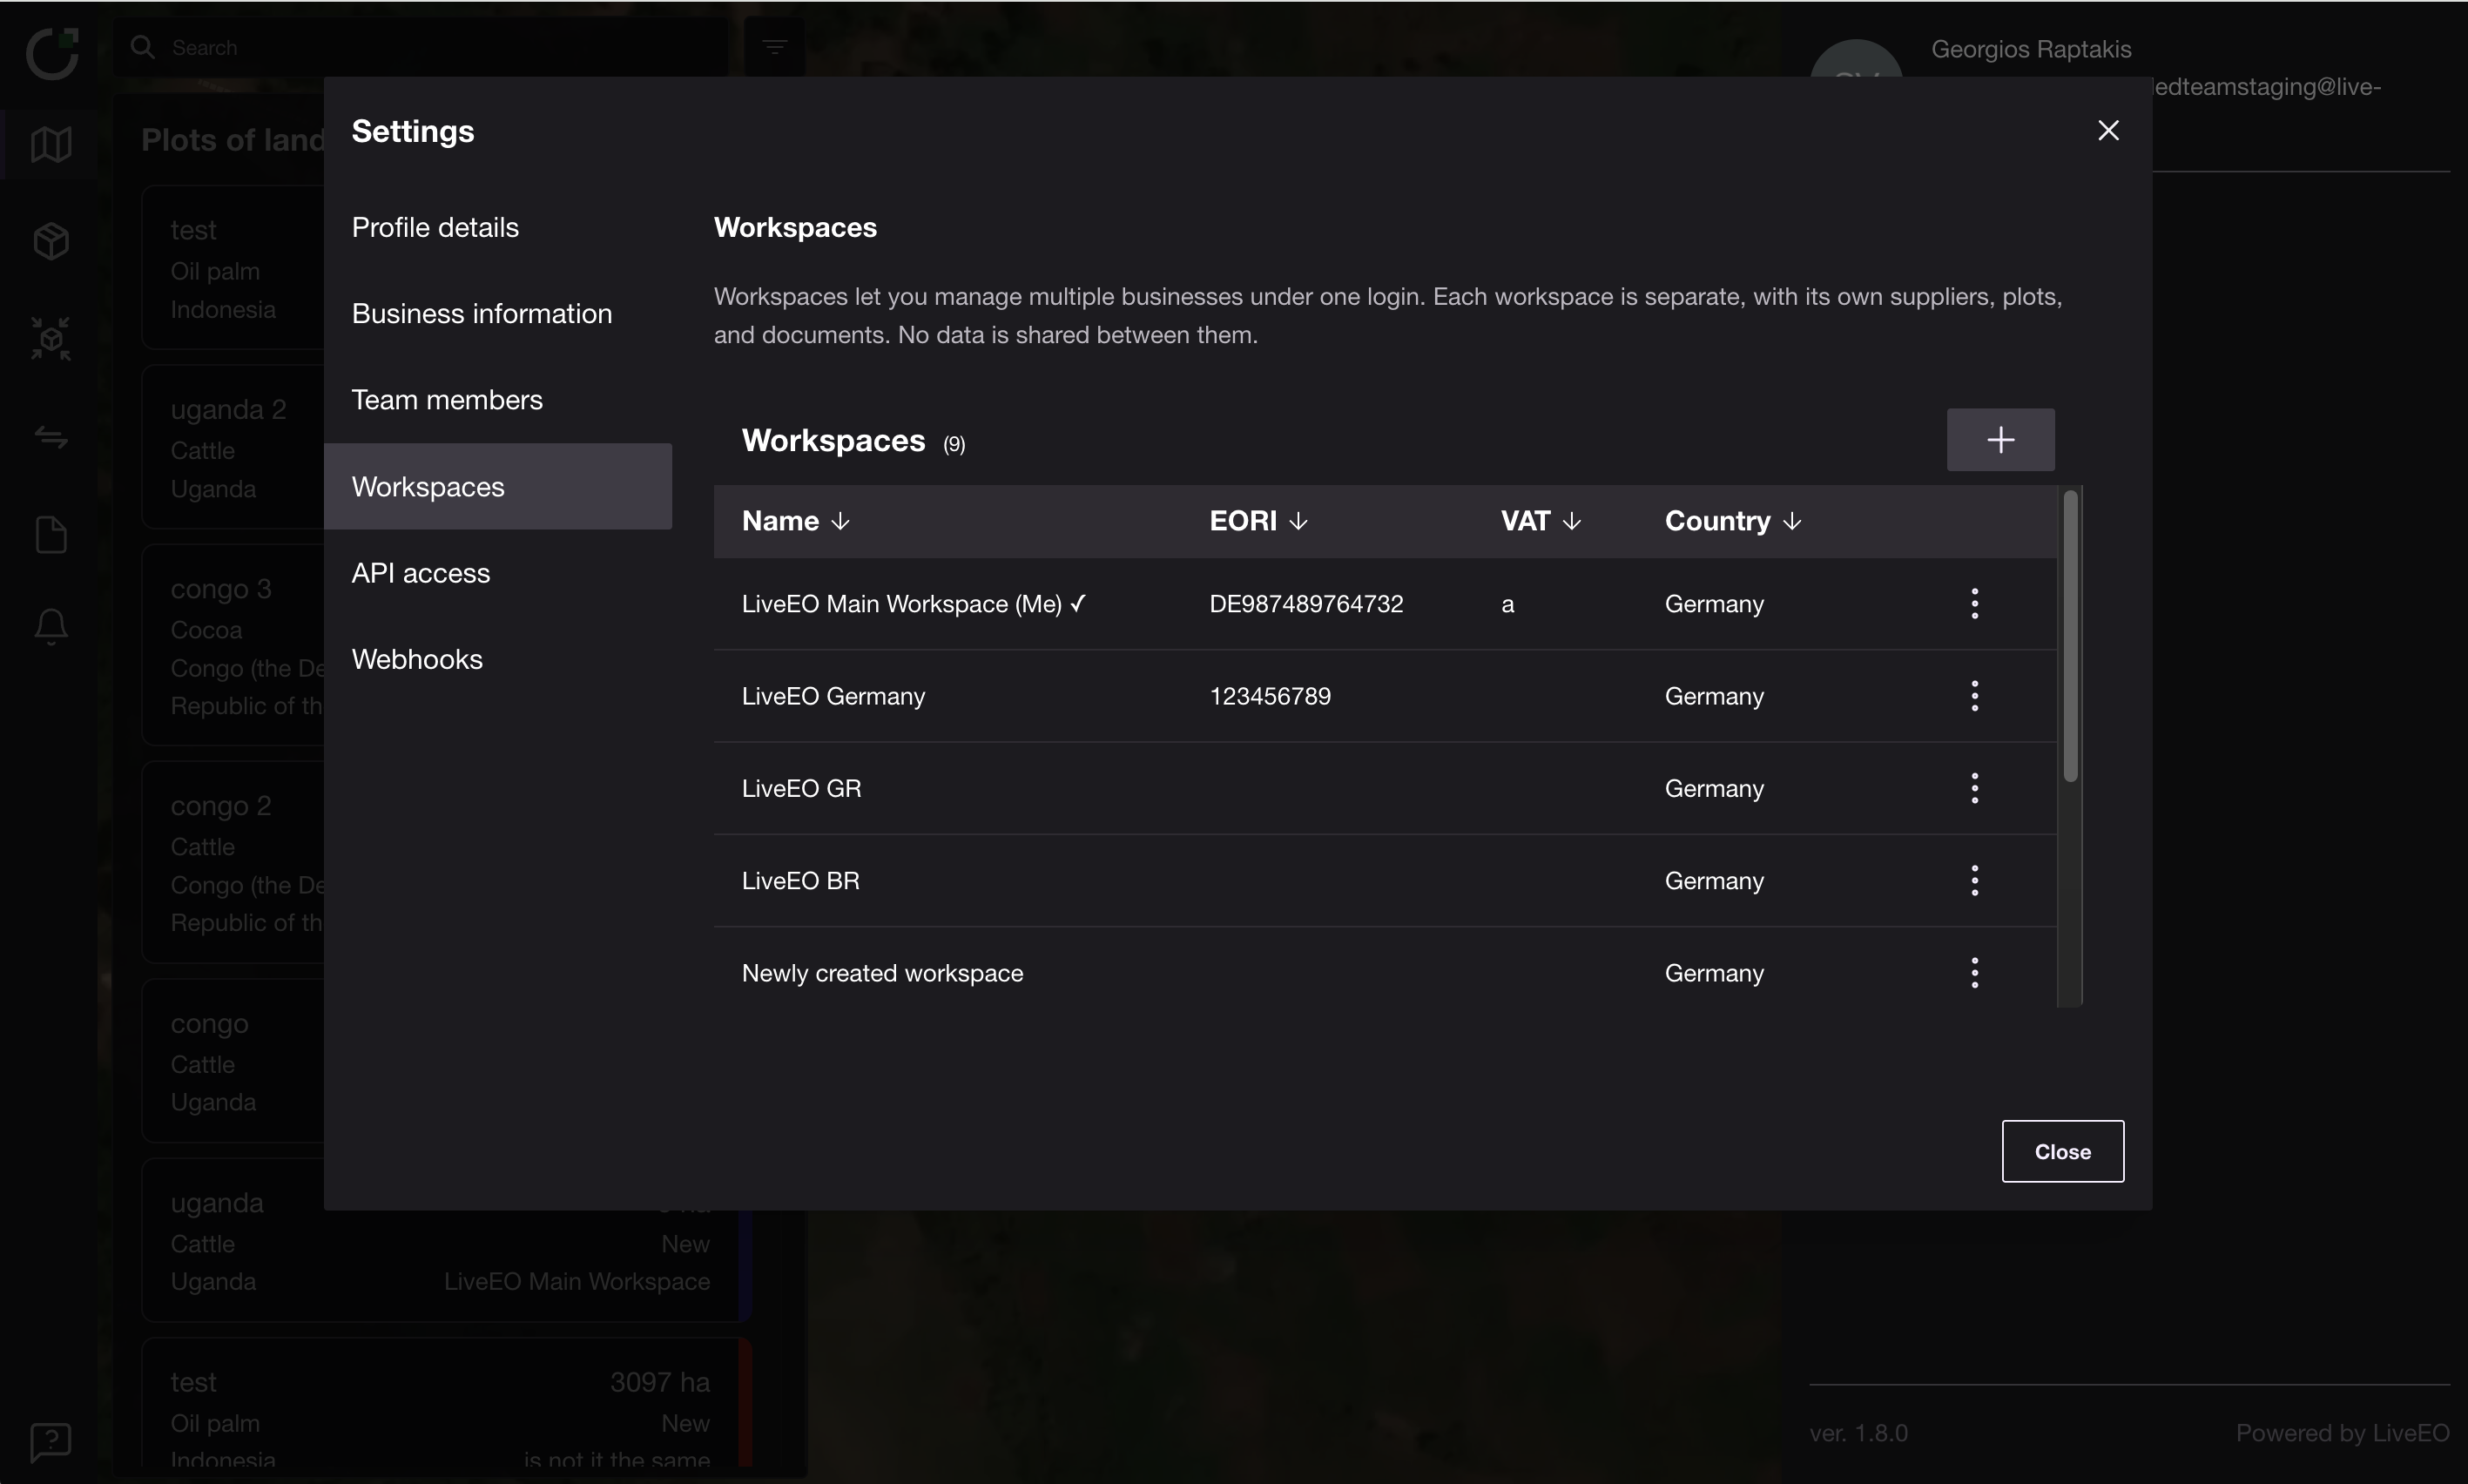Viewport: 2468px width, 1484px height.
Task: Click the map icon in left sidebar
Action: click(51, 144)
